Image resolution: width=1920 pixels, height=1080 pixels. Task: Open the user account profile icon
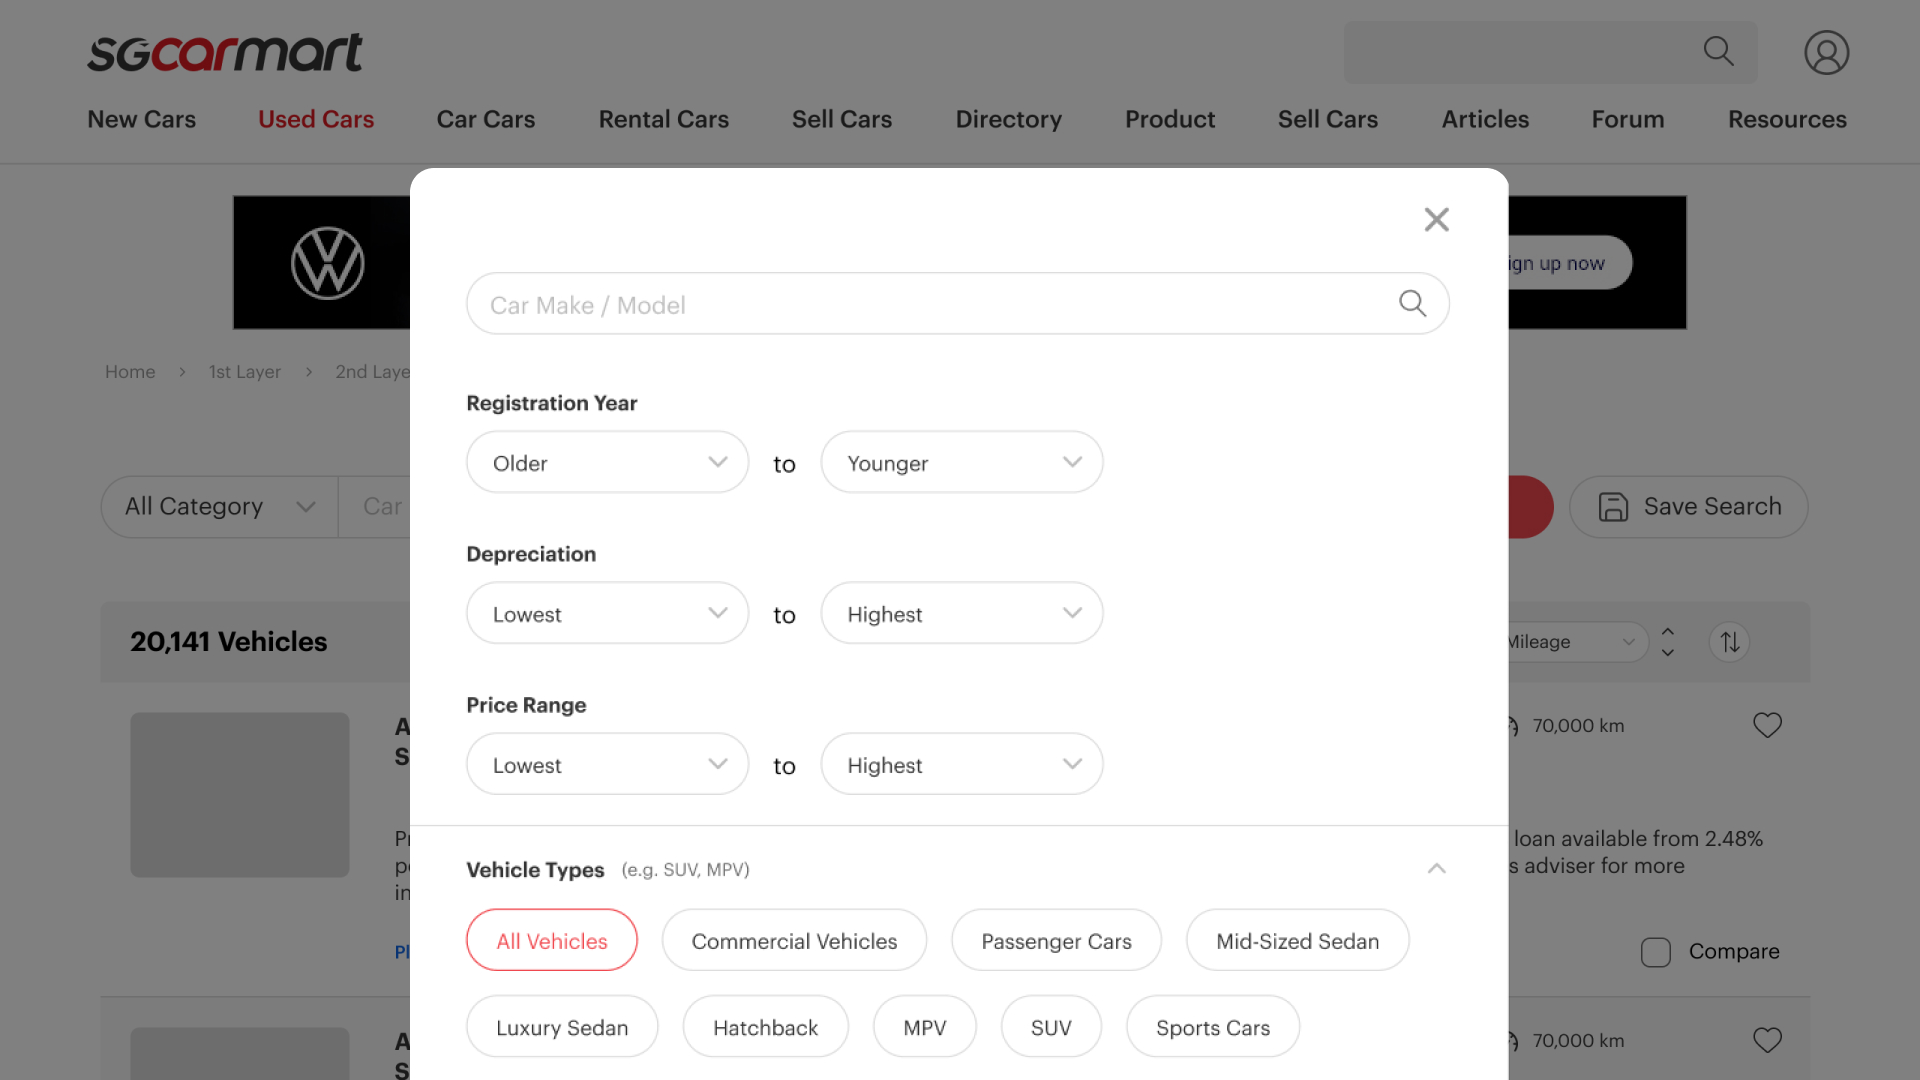point(1826,53)
